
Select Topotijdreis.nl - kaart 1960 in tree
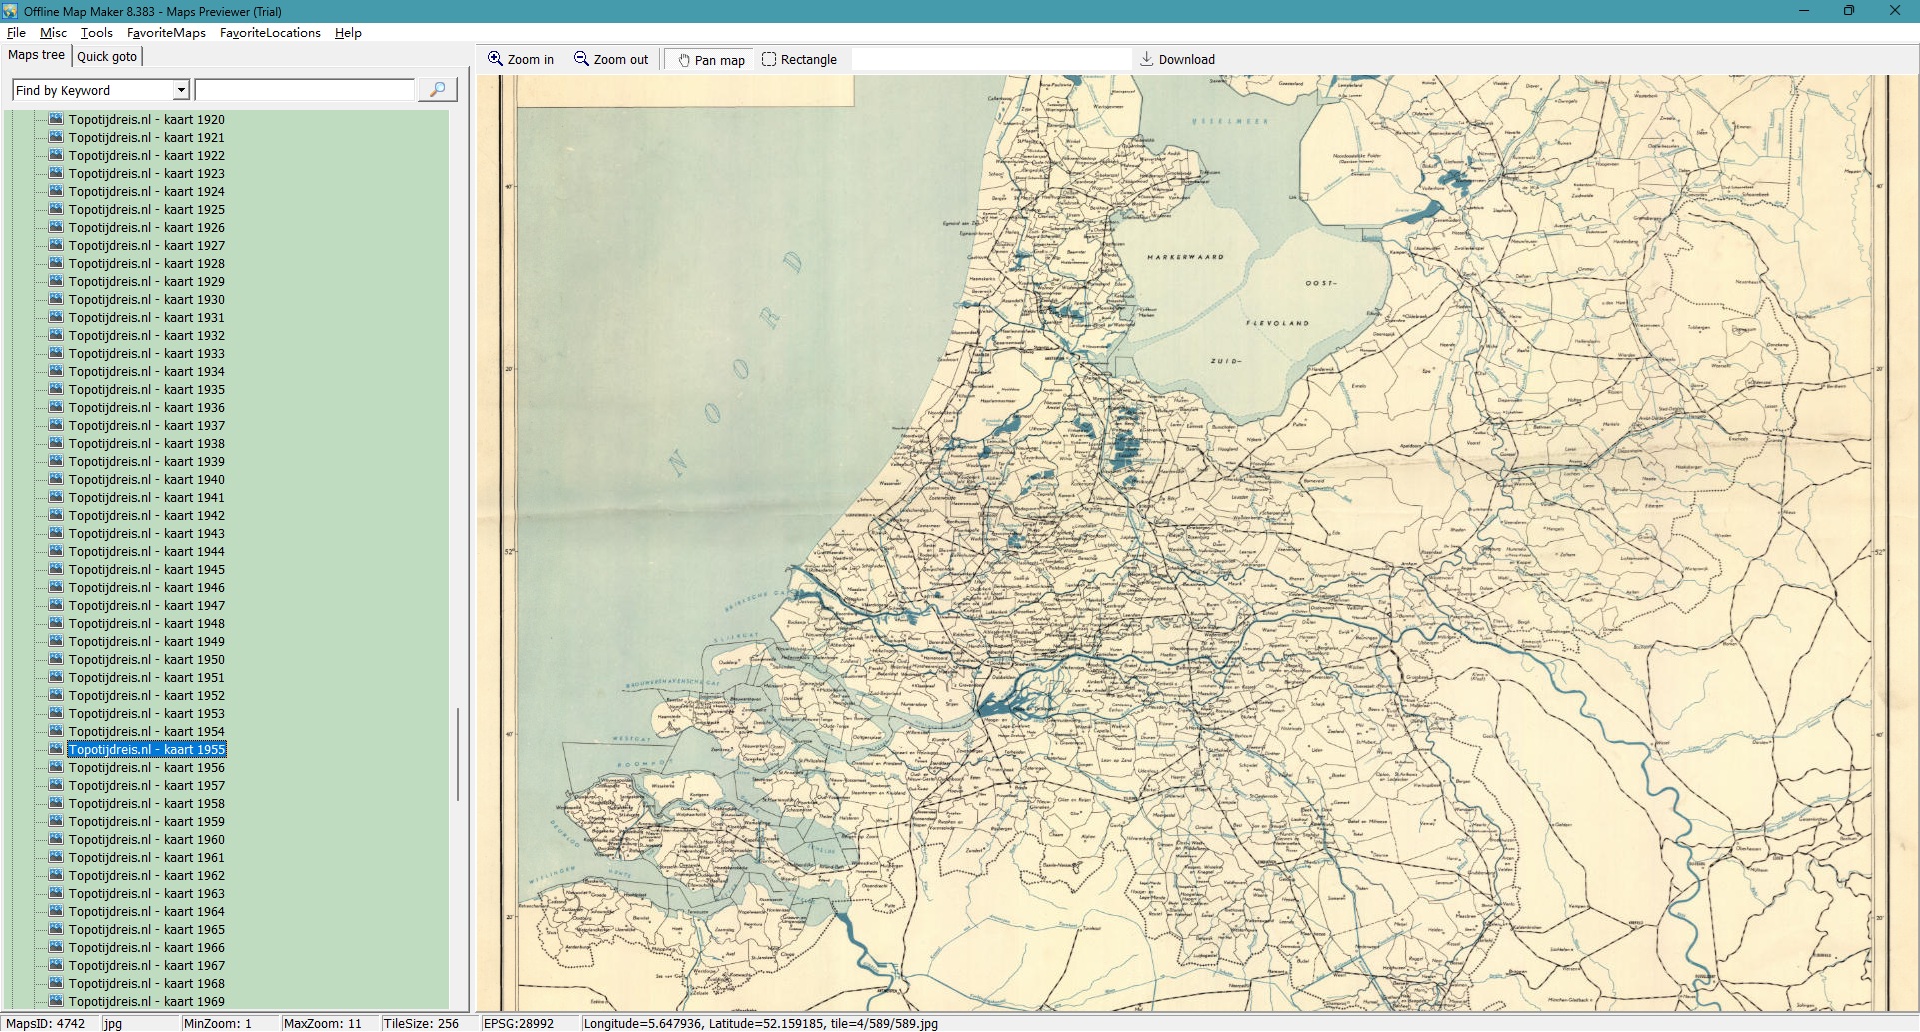[146, 839]
